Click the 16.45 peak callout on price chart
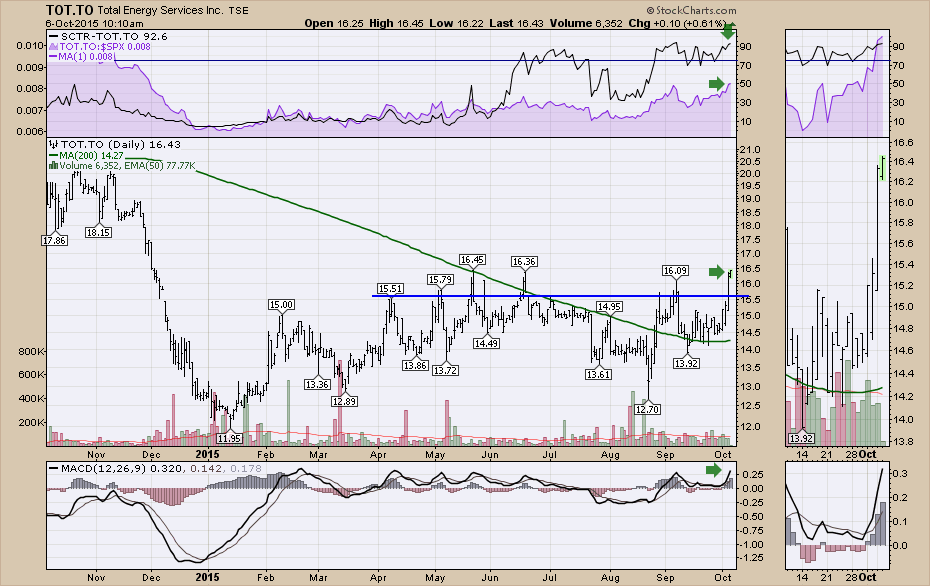 472,259
